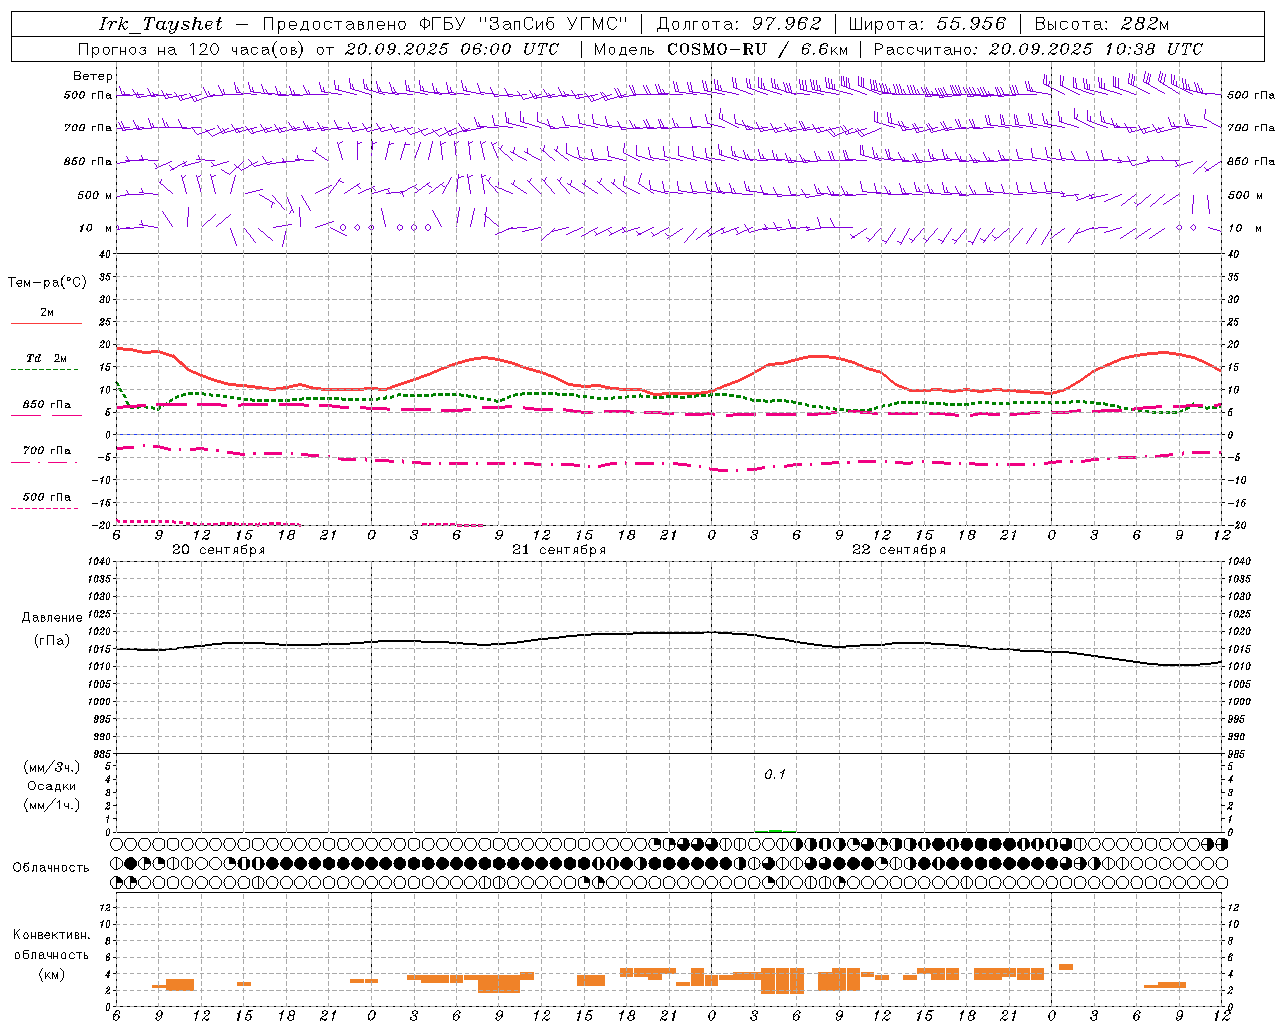Click the "Давление" pressure chart label
Image resolution: width=1280 pixels, height=1024 pixels.
tap(52, 618)
